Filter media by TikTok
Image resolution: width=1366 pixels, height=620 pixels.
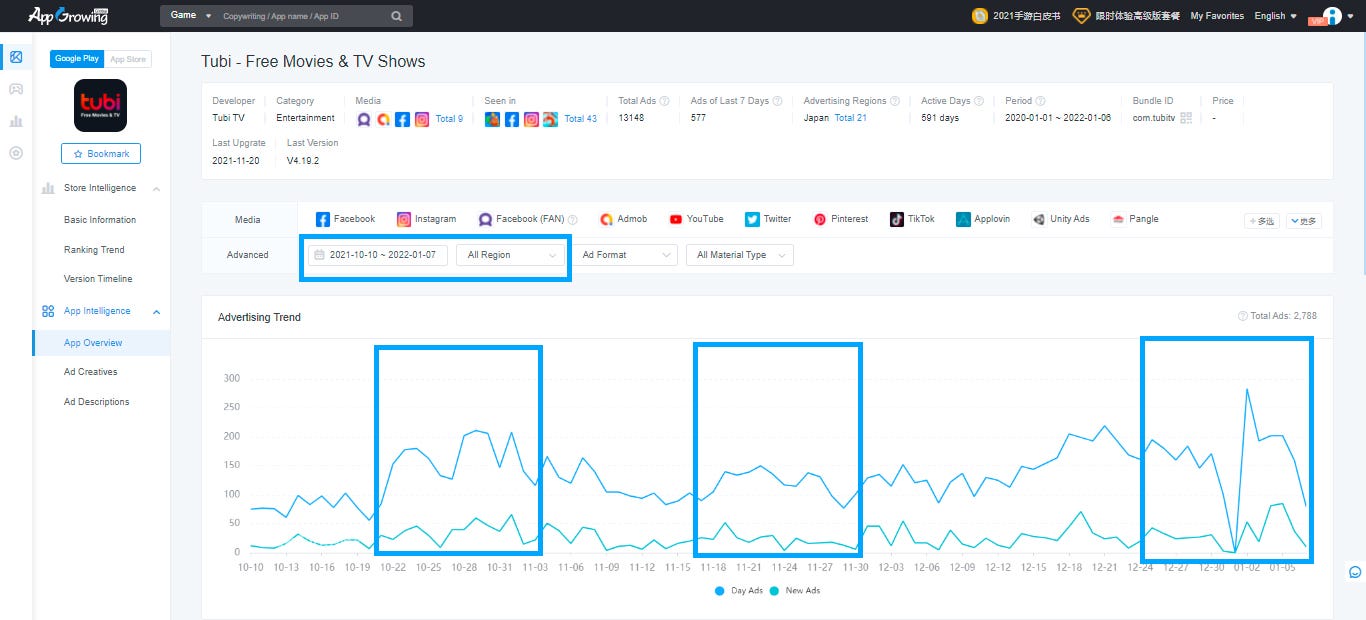(x=912, y=219)
